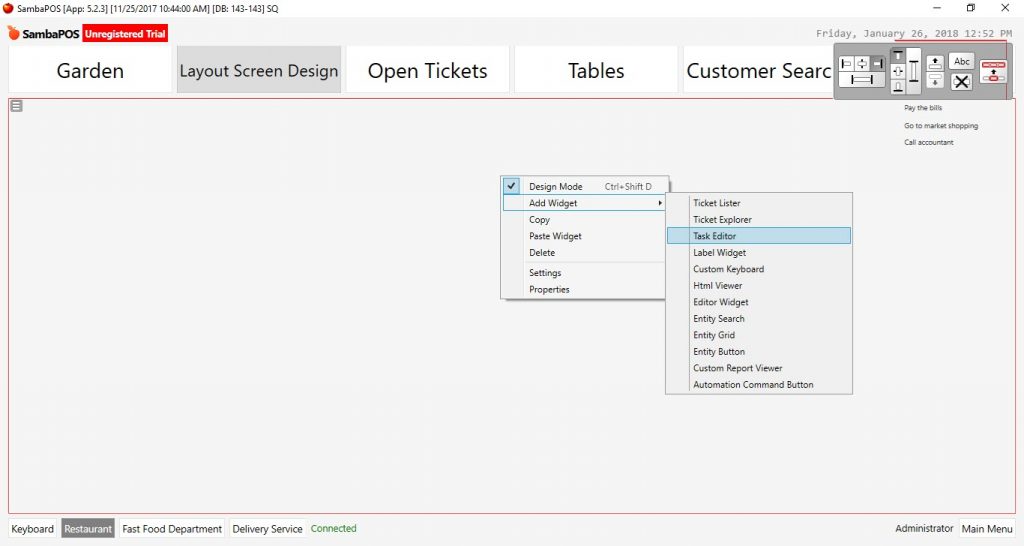Go to the Tables screen
The image size is (1024, 546).
click(596, 70)
